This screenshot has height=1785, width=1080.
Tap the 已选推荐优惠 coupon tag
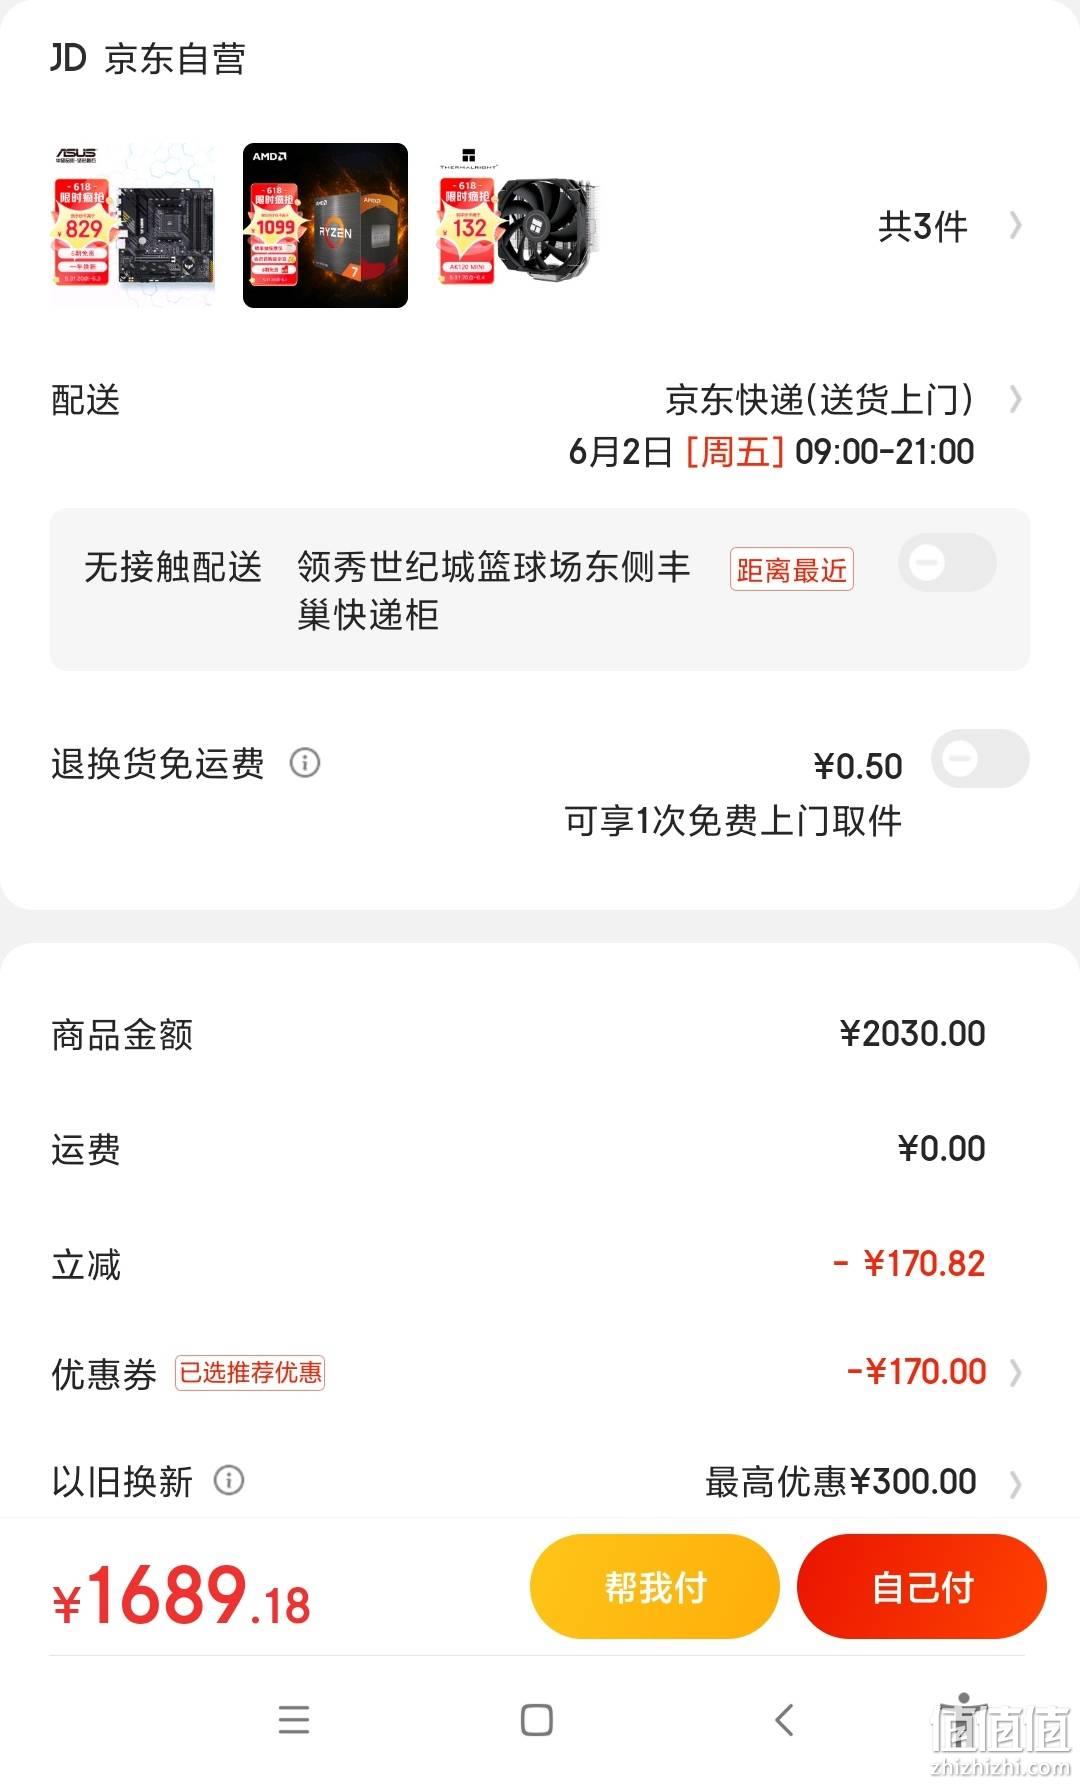[x=250, y=1372]
